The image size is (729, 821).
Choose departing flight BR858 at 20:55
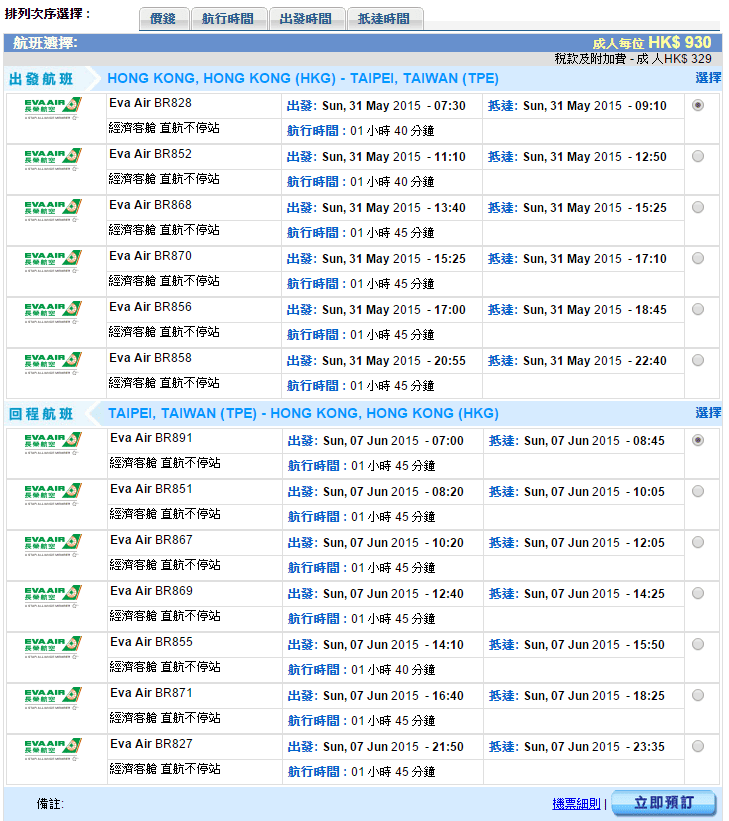pos(697,360)
